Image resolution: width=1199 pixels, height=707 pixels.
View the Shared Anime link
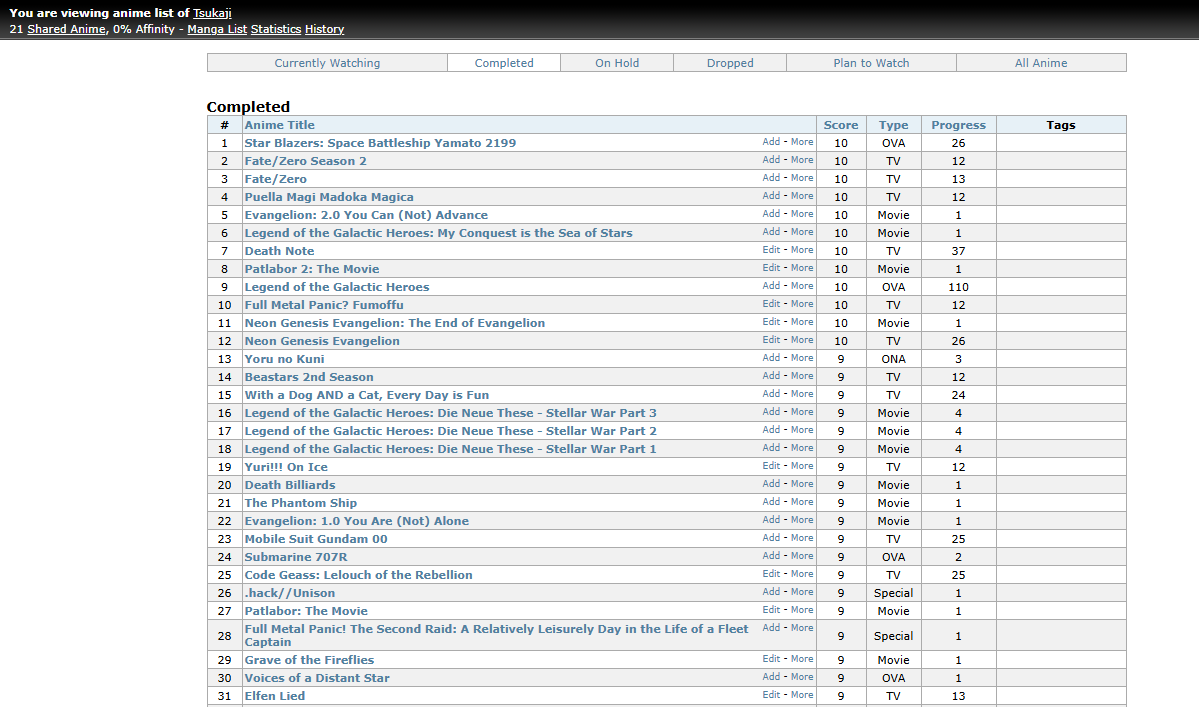66,29
